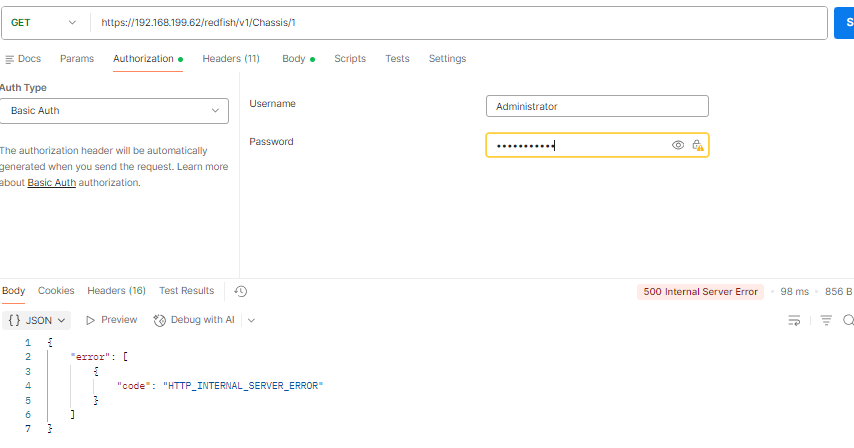Click Debug with AI button

(x=195, y=320)
